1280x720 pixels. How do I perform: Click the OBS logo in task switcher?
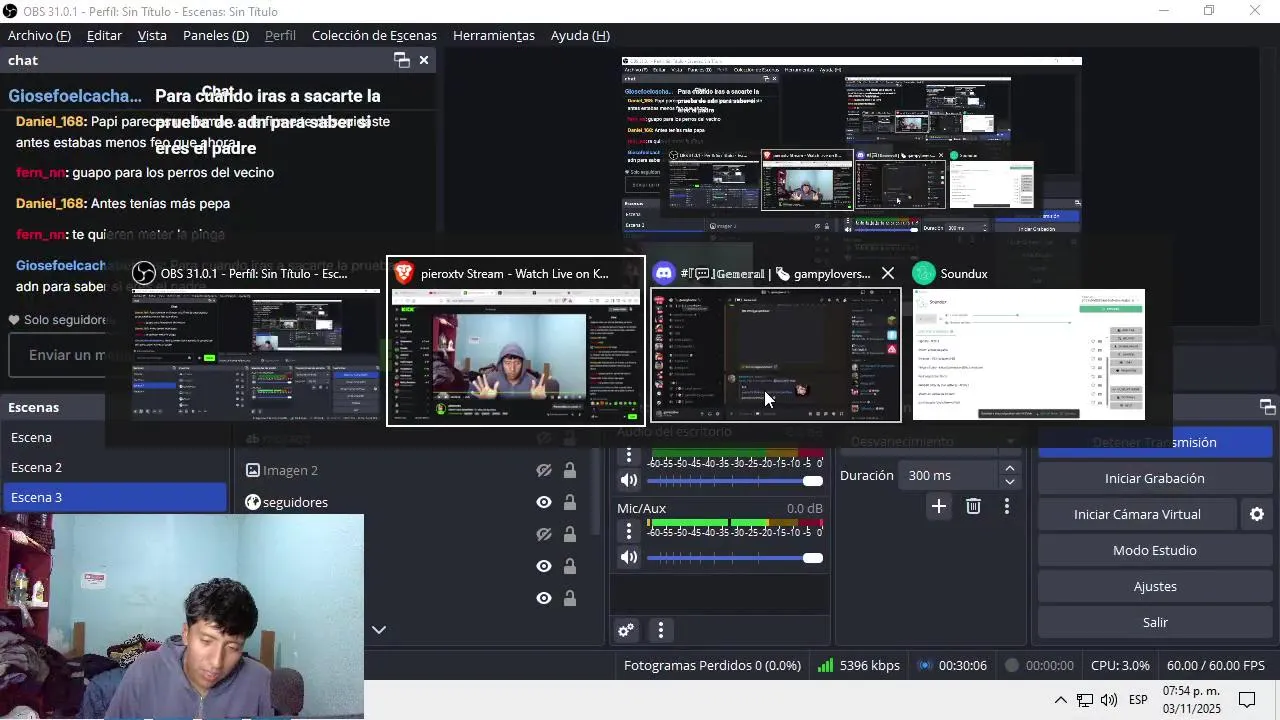click(x=144, y=273)
